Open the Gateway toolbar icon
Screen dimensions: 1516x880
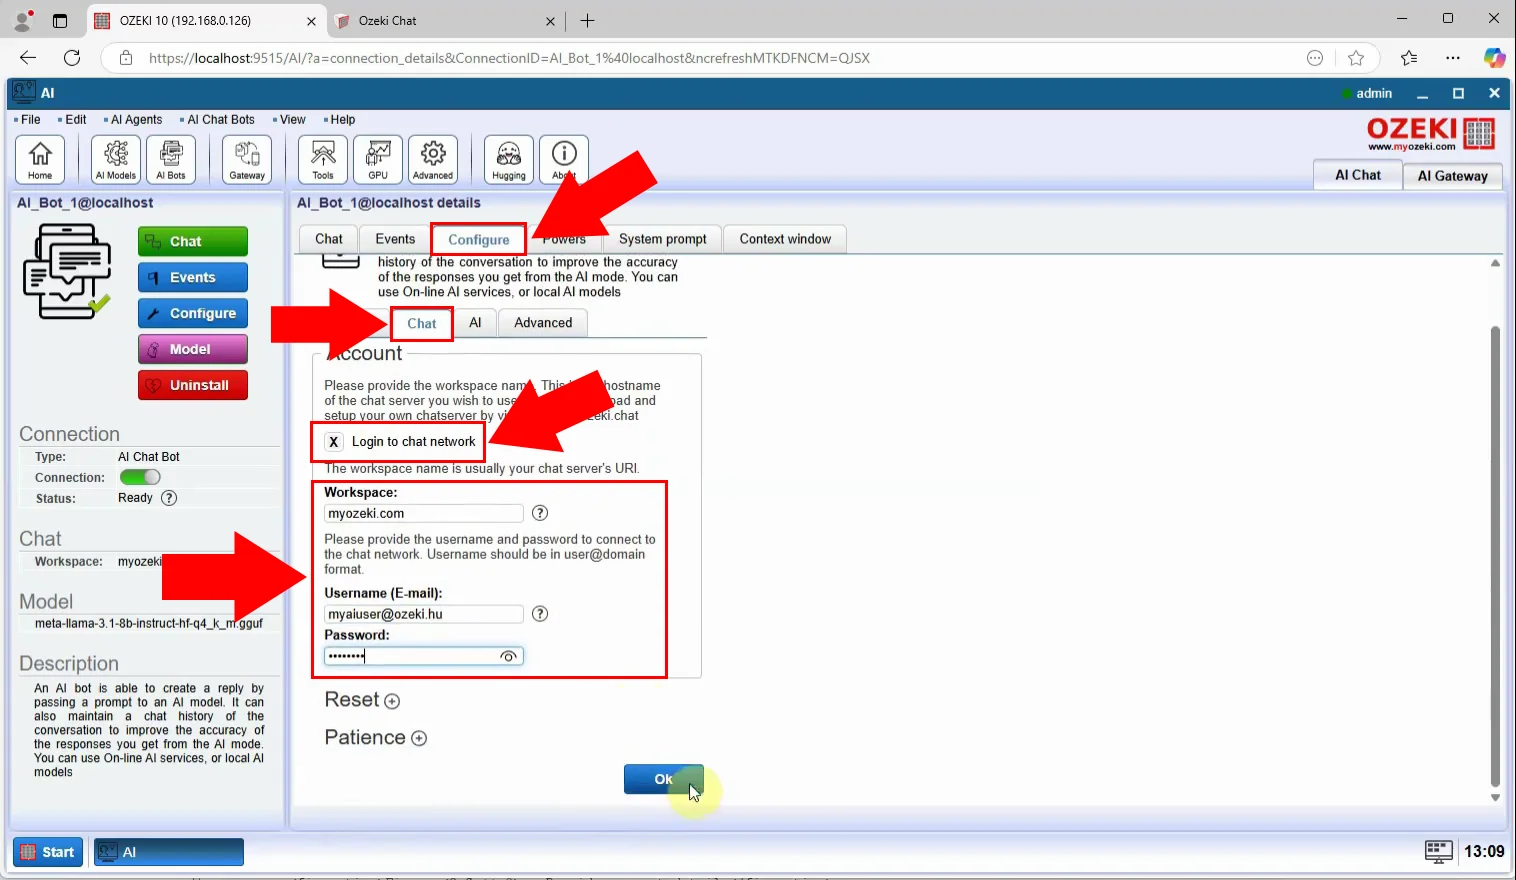[x=247, y=160]
